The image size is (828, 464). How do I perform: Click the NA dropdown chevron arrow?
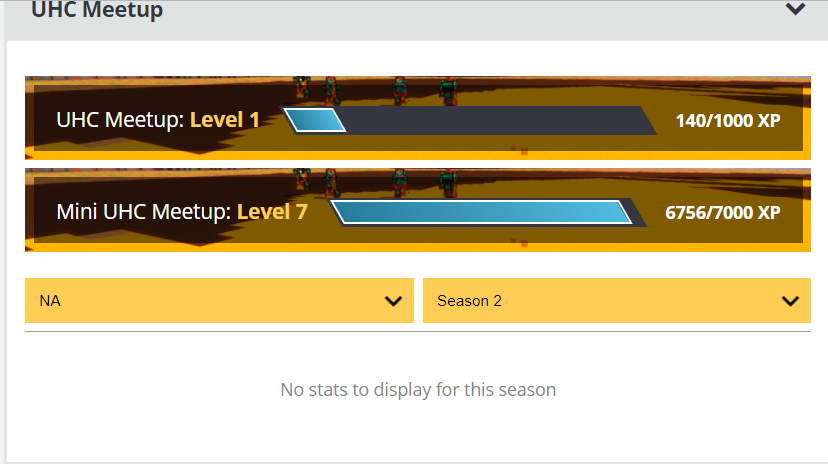[x=393, y=301]
